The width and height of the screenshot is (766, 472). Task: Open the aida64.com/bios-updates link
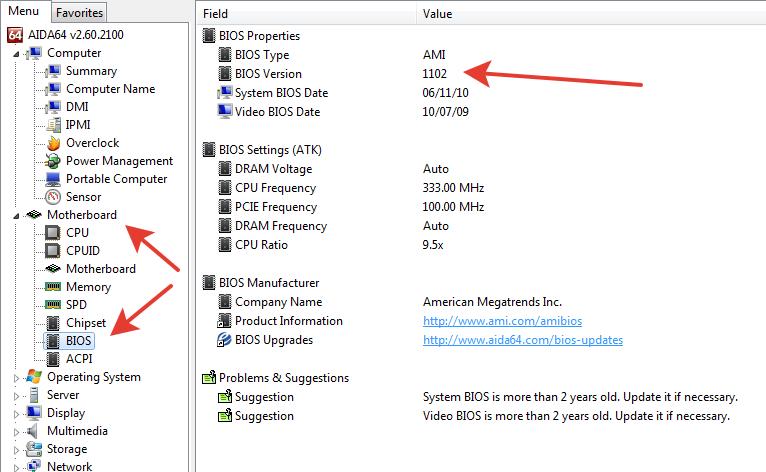tap(523, 340)
